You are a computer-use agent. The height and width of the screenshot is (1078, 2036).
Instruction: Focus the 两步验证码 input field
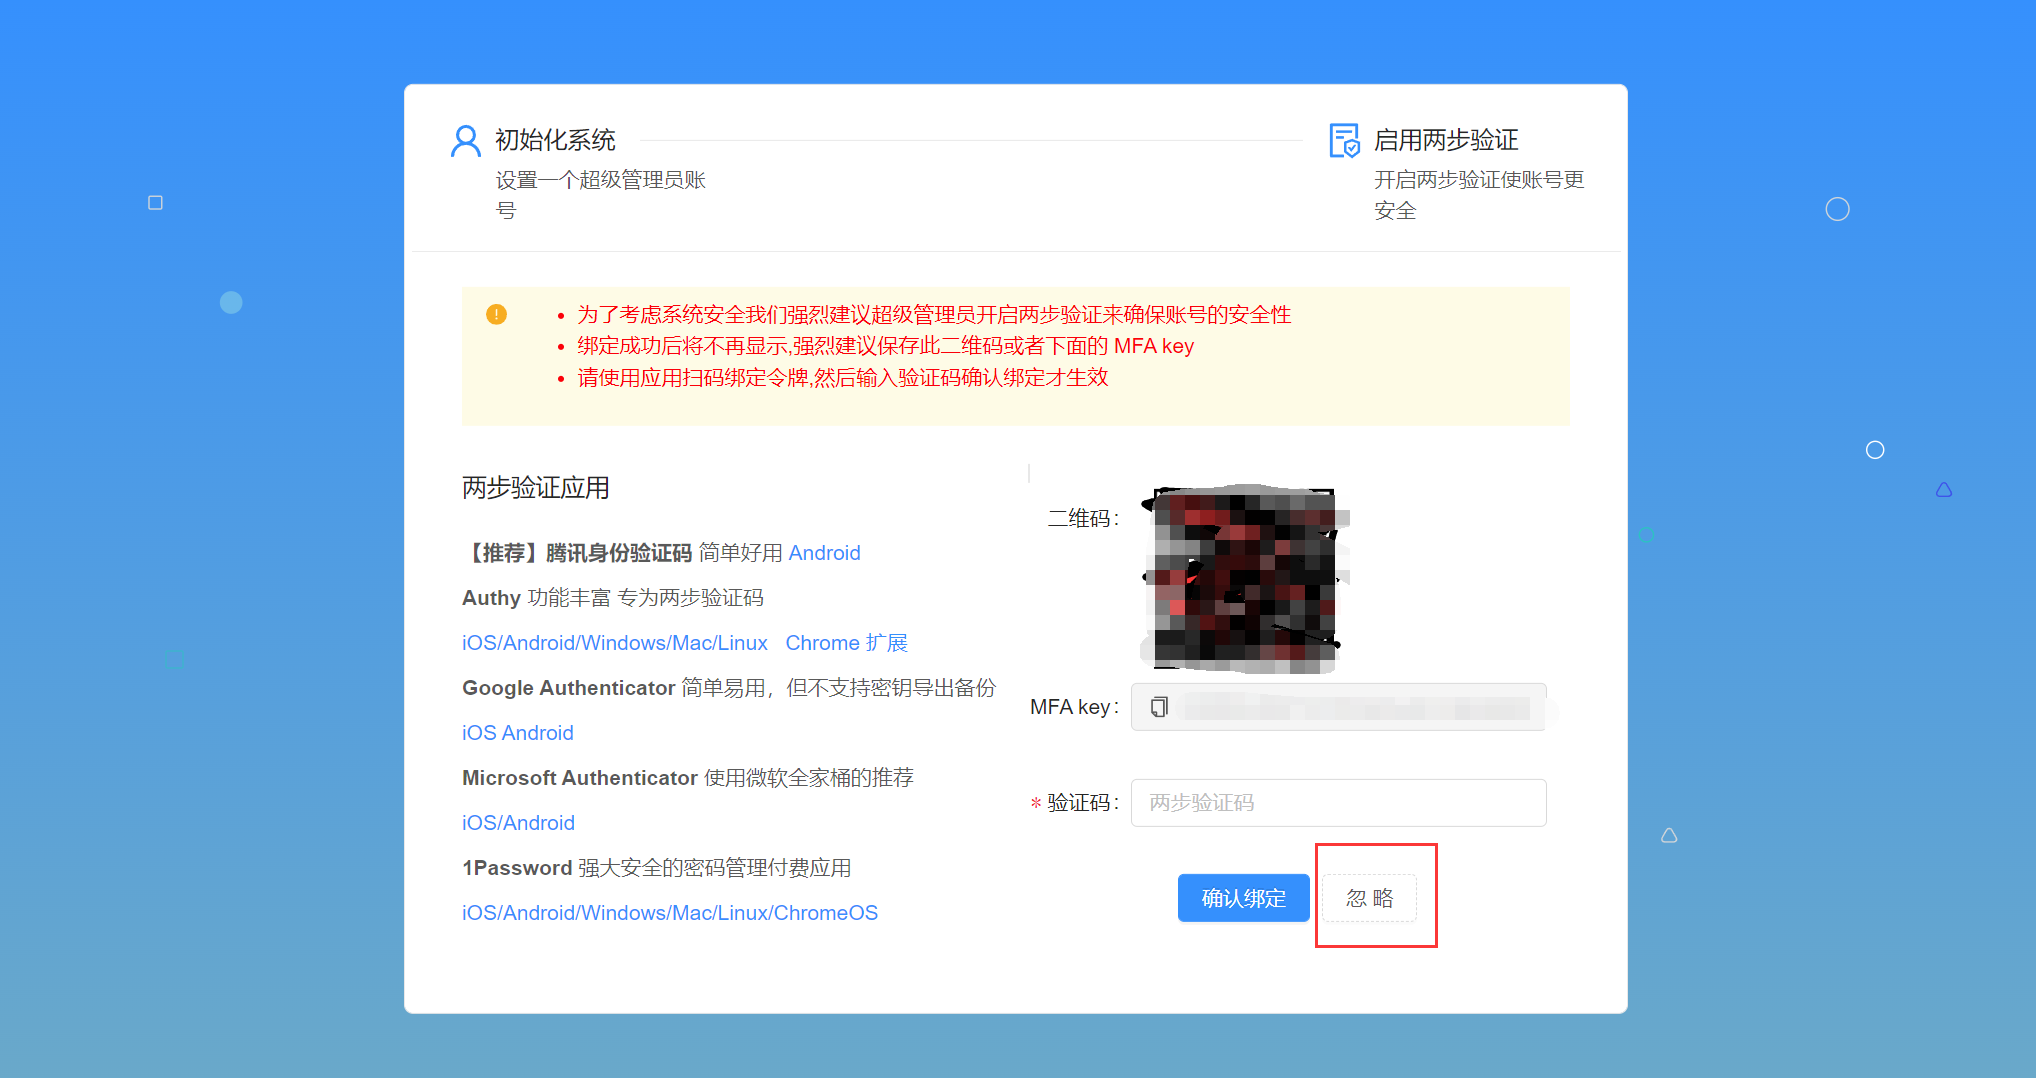pyautogui.click(x=1338, y=803)
